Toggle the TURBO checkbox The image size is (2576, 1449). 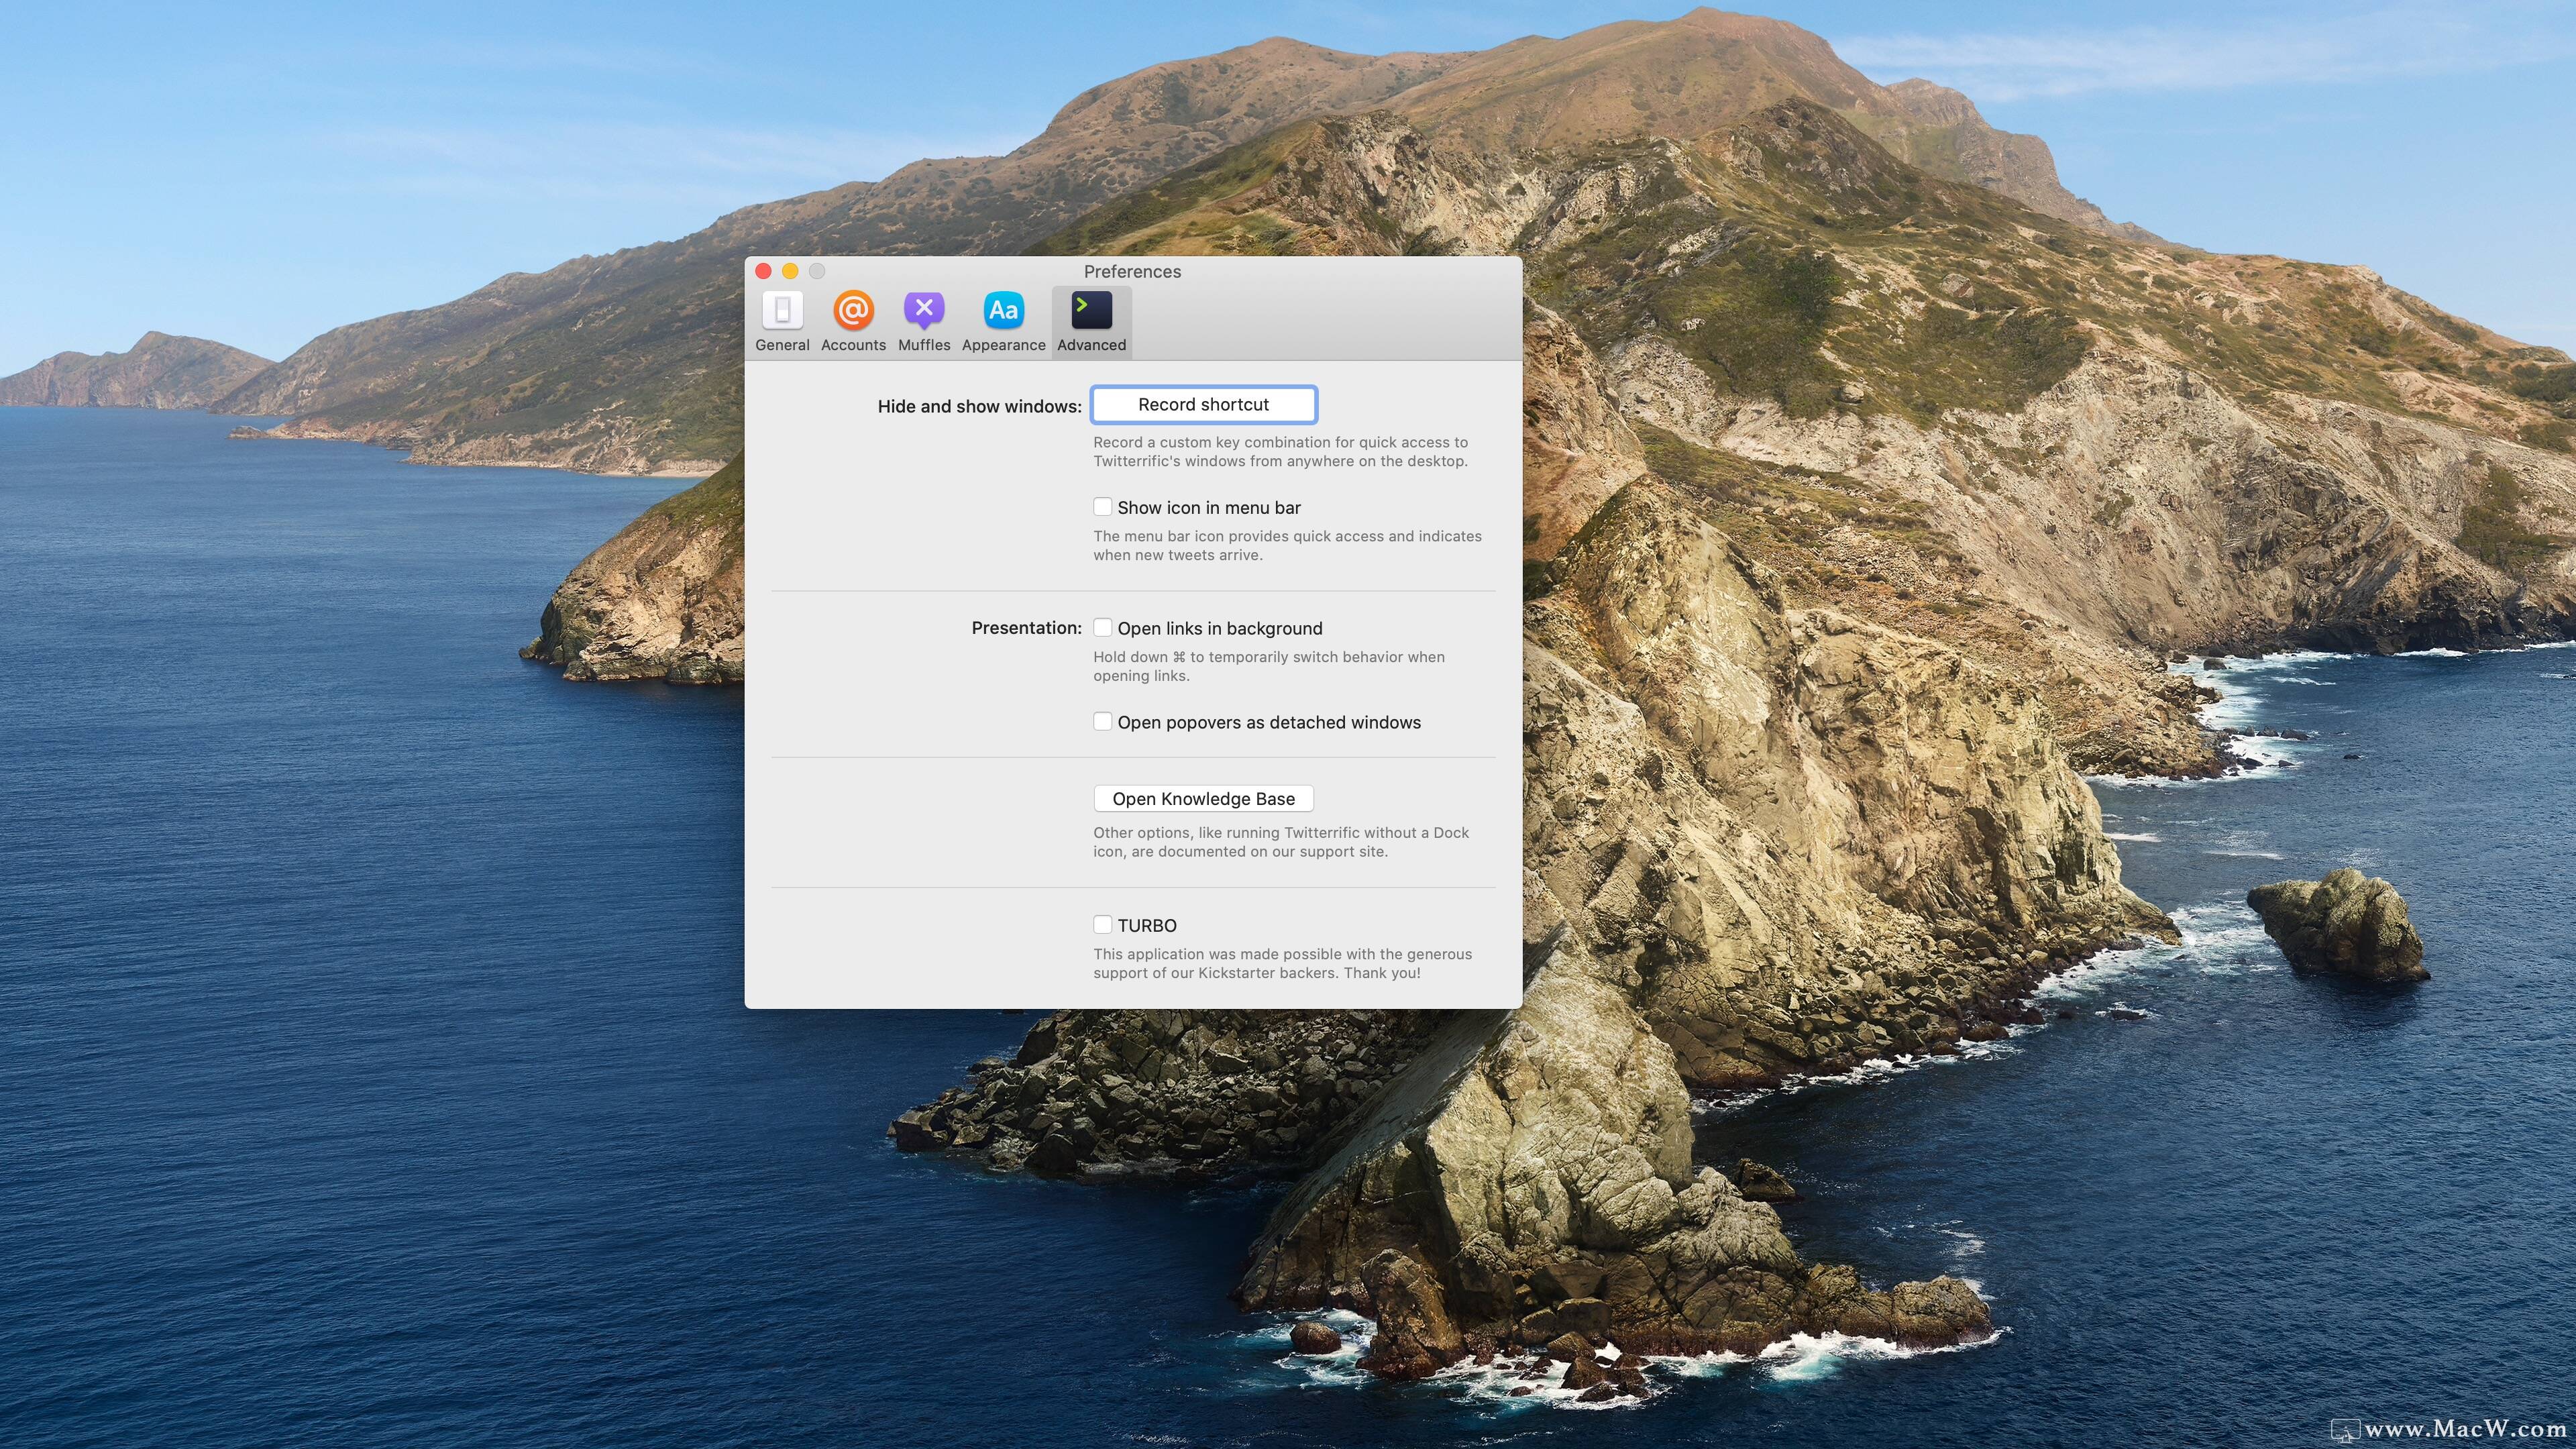[1102, 925]
